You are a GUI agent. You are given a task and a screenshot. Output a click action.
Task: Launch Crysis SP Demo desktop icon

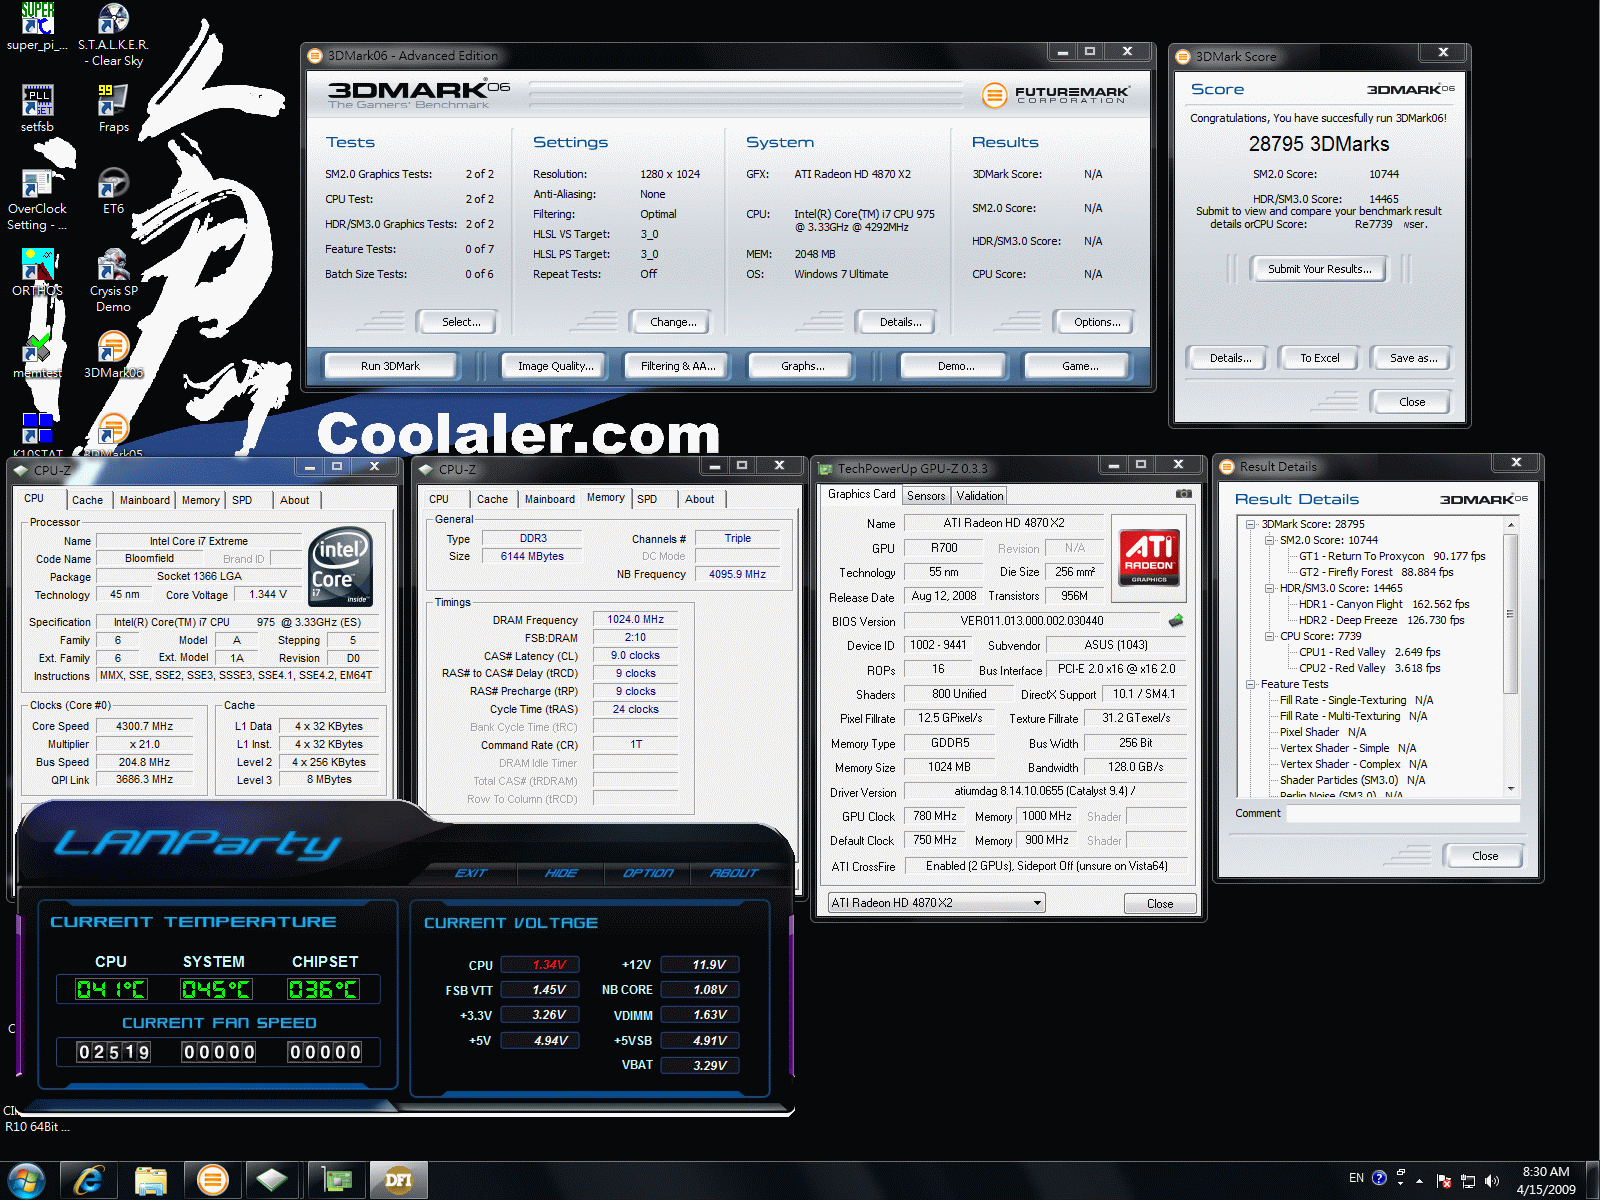113,281
